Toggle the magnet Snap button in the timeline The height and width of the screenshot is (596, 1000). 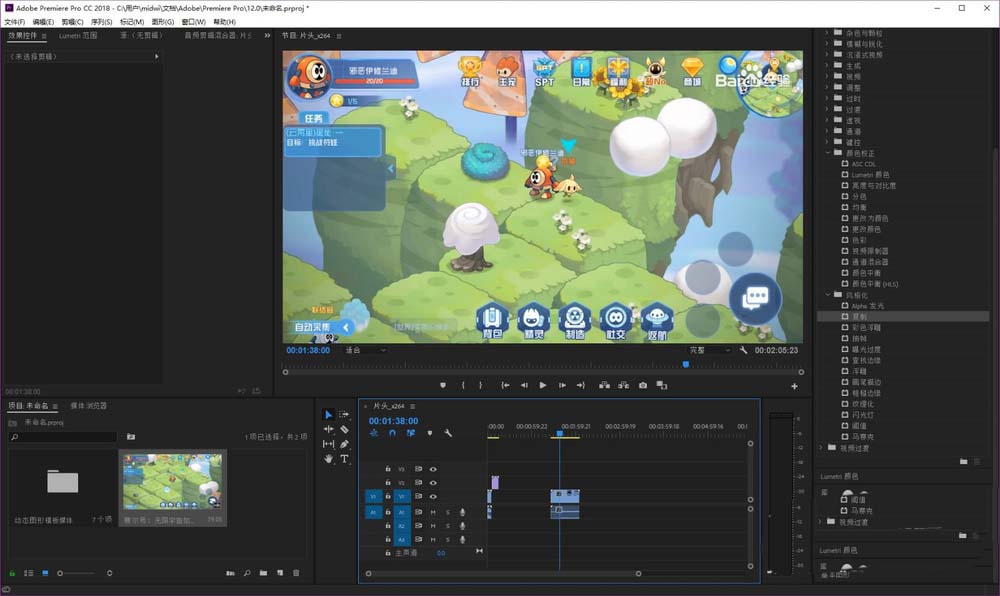coord(392,433)
